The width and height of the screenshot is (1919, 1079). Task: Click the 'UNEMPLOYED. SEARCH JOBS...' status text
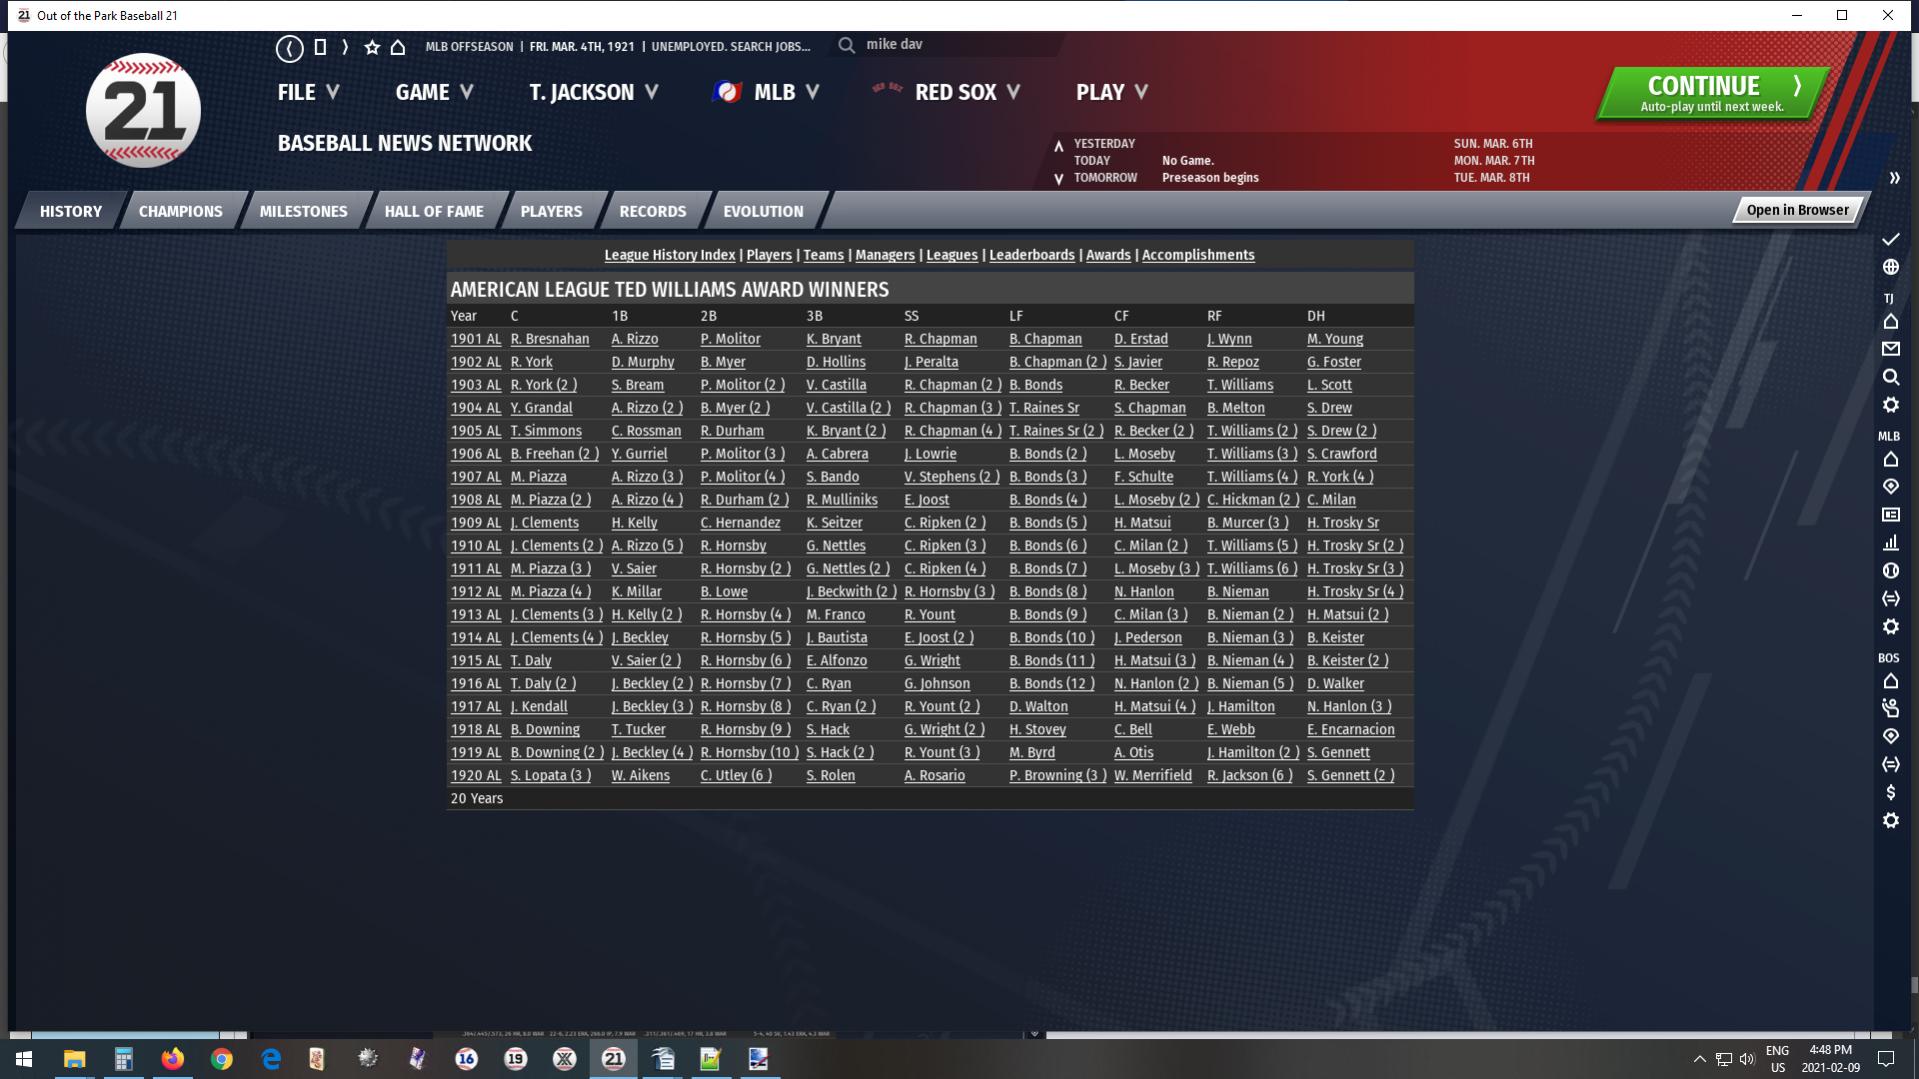(731, 47)
